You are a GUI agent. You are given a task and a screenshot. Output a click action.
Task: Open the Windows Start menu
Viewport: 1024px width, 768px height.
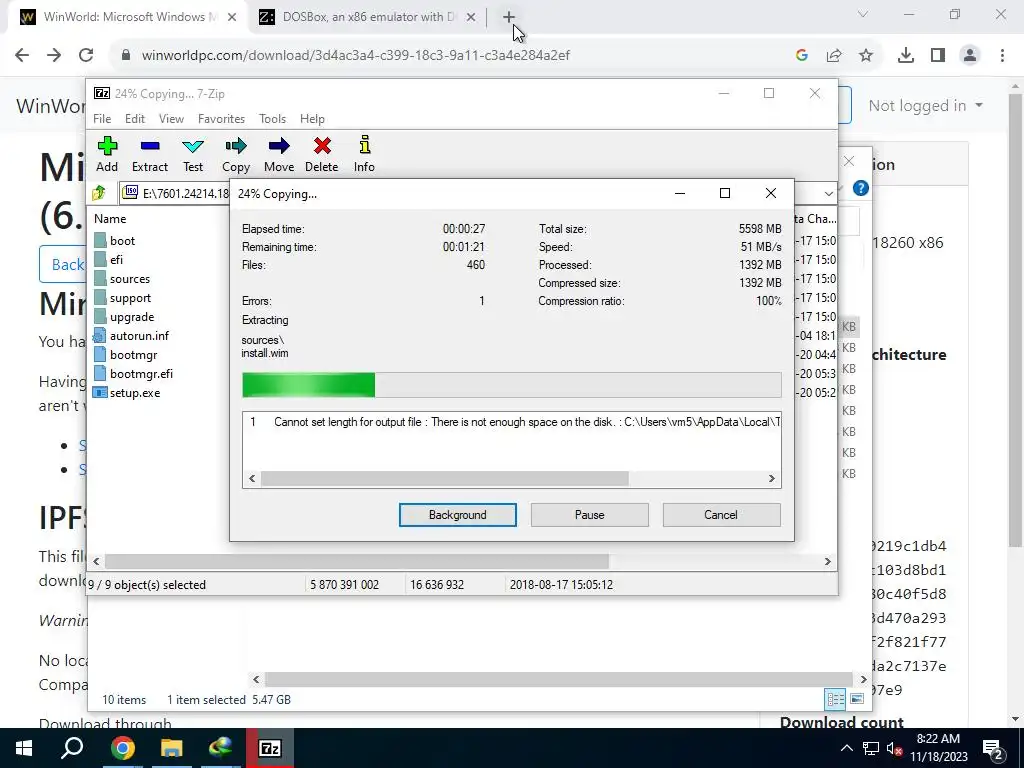pyautogui.click(x=24, y=748)
